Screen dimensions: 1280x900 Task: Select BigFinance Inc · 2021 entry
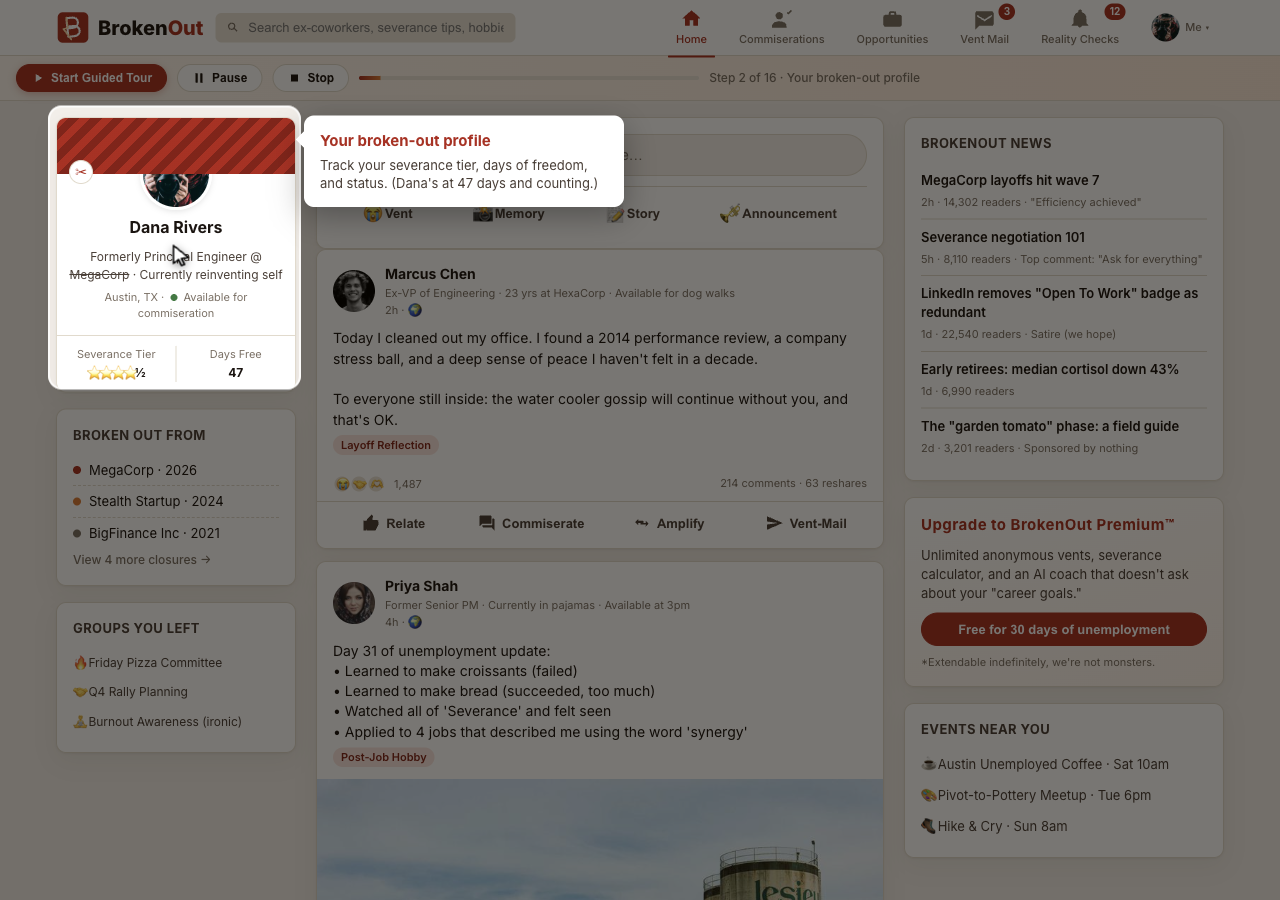[176, 533]
